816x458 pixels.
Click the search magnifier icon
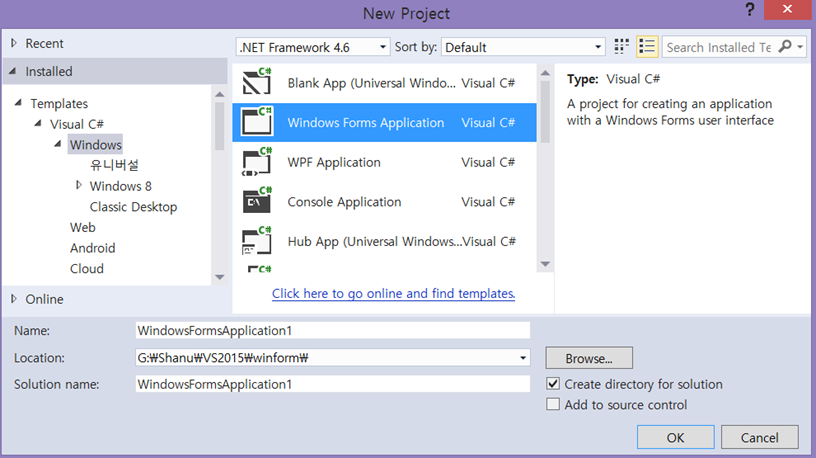coord(785,47)
